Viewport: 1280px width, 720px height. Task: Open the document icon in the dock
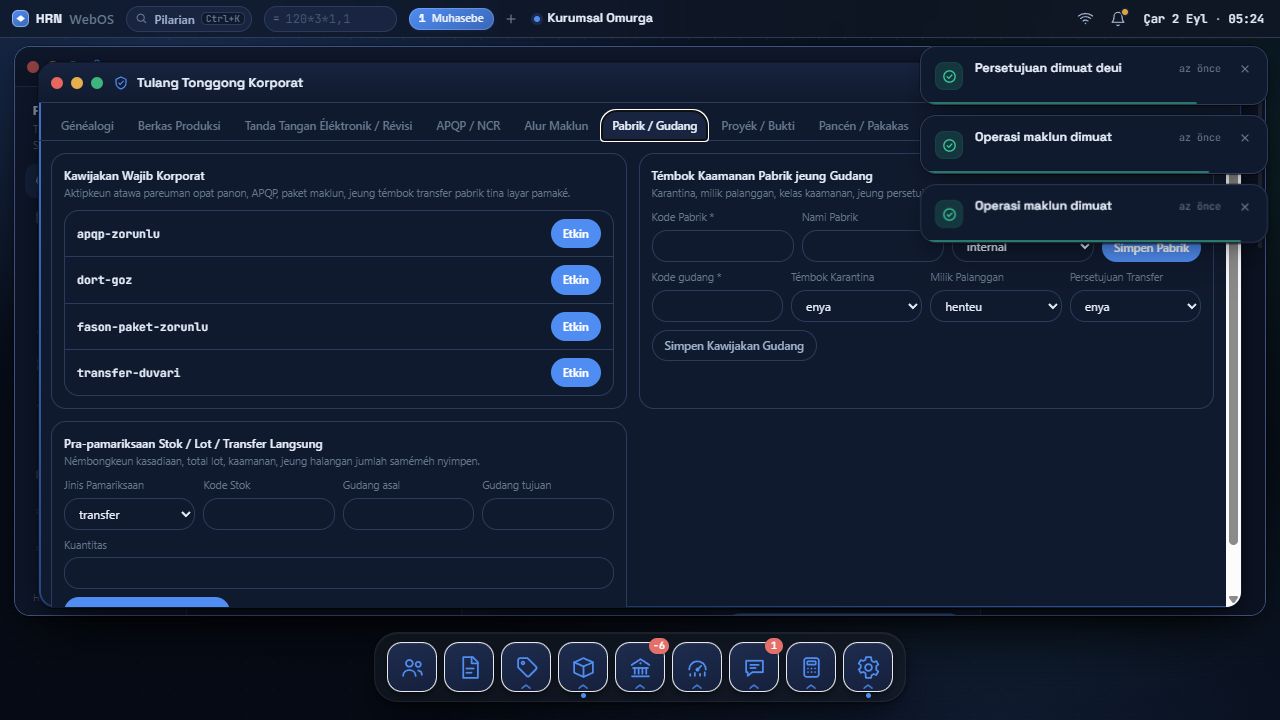click(x=469, y=667)
